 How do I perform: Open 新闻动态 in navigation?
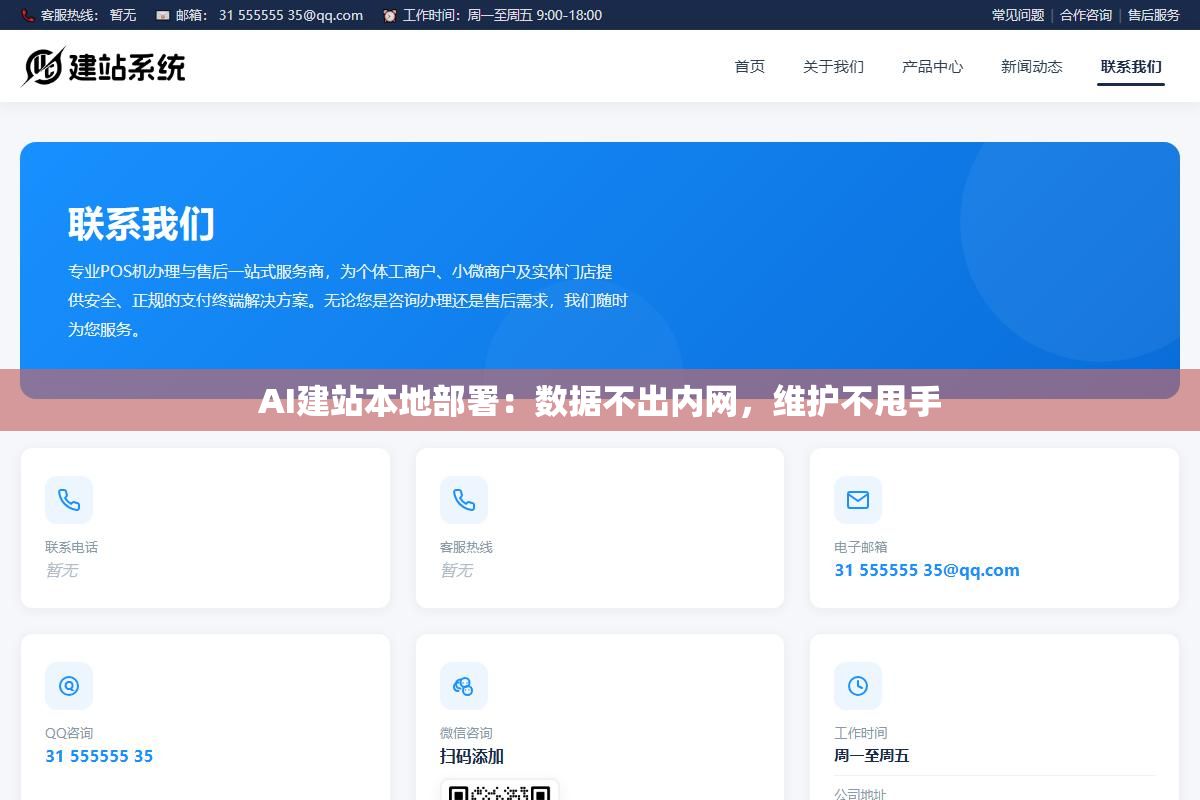1031,67
